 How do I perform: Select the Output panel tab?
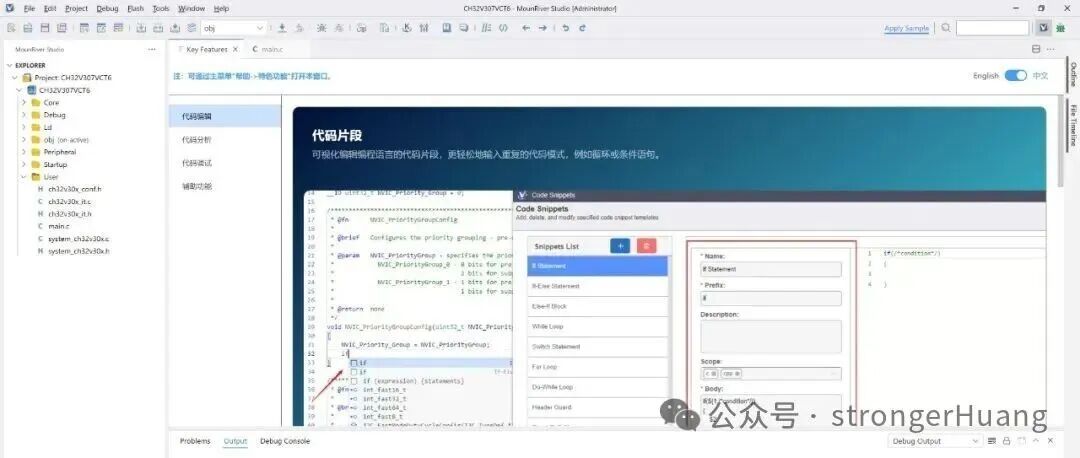(x=235, y=441)
